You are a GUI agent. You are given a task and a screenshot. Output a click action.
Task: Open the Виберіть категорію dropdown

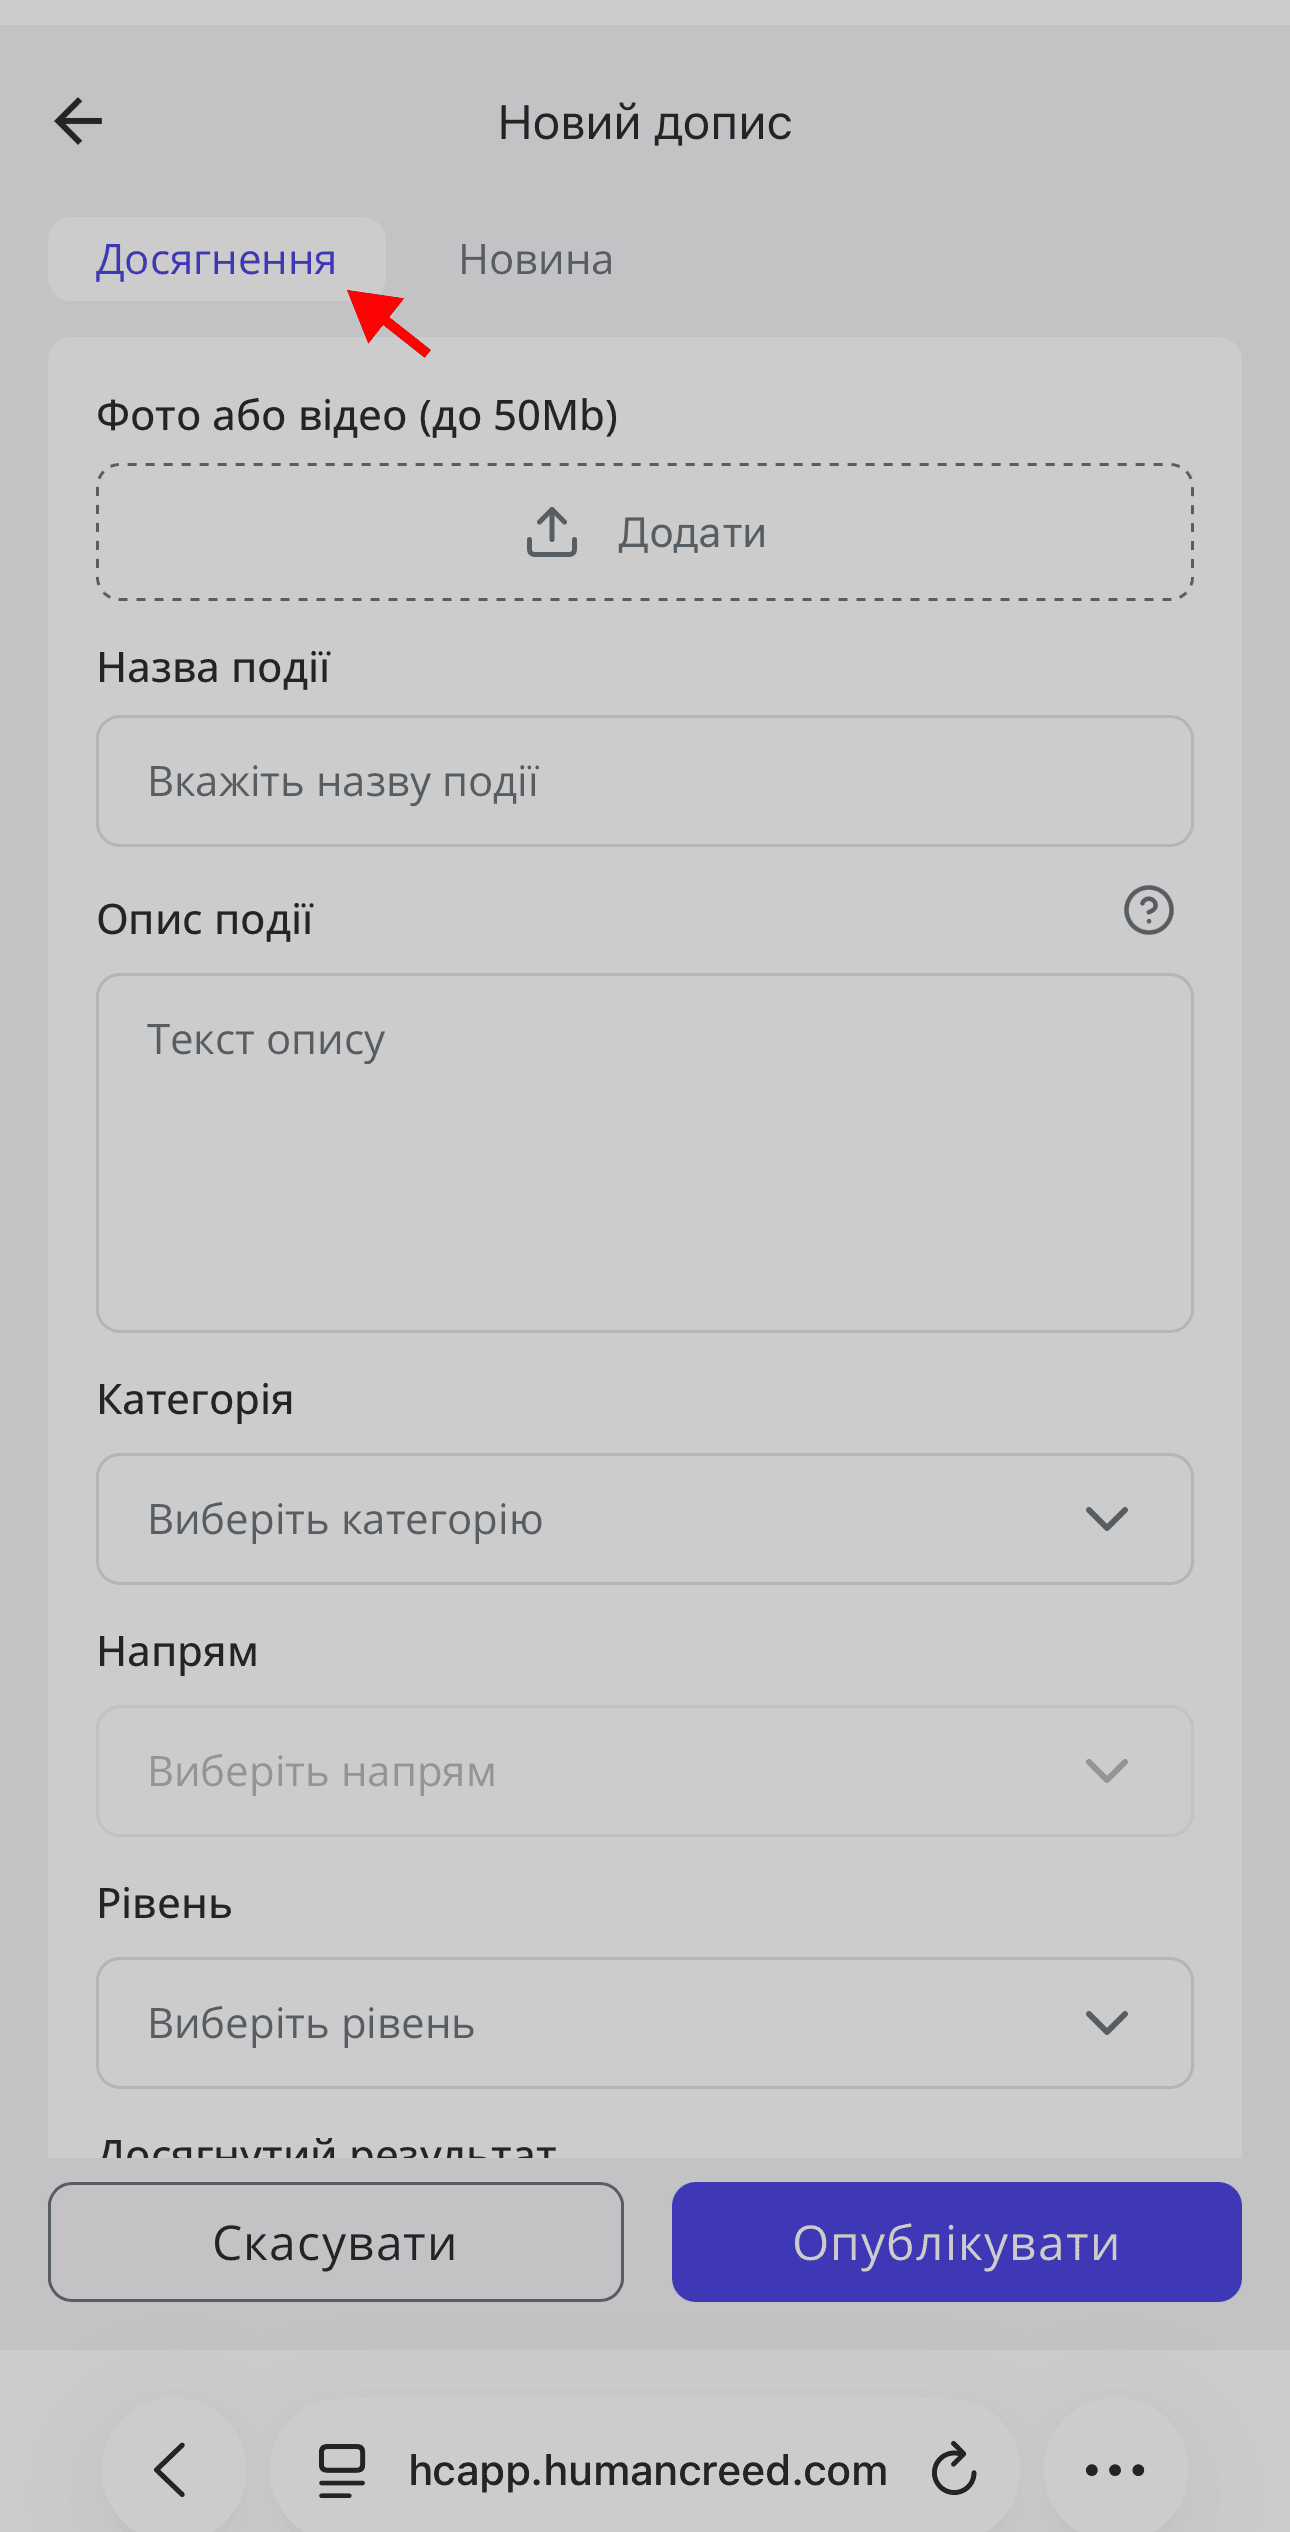click(x=644, y=1519)
